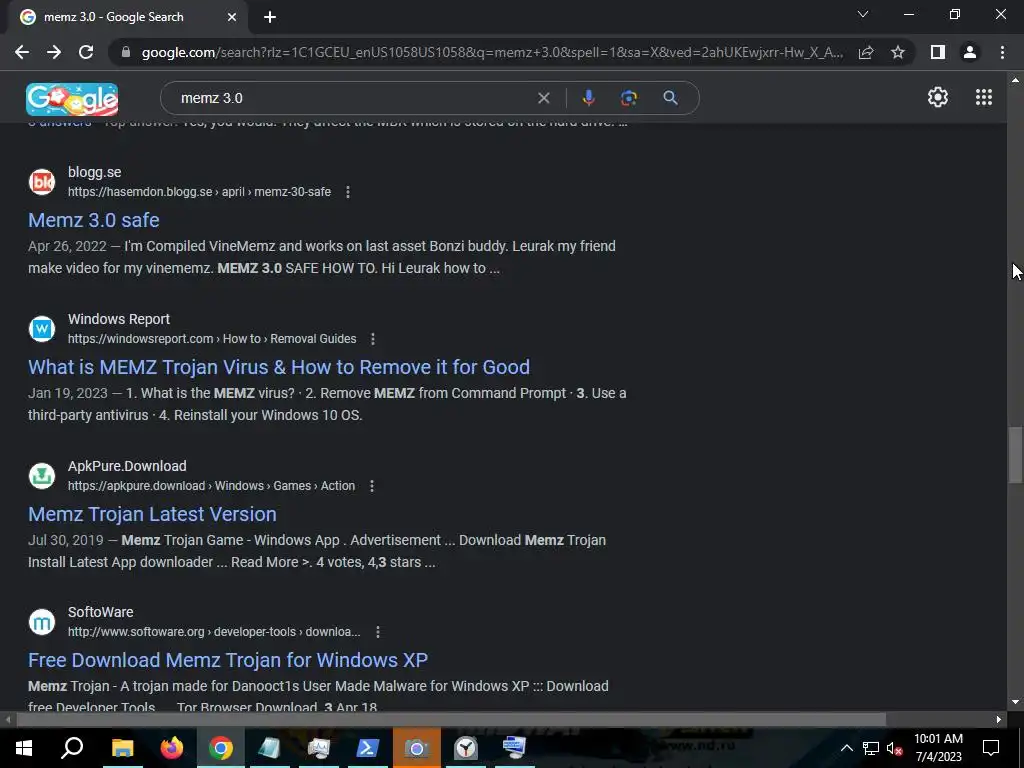Open the Chrome three-dot menu

(x=1002, y=52)
